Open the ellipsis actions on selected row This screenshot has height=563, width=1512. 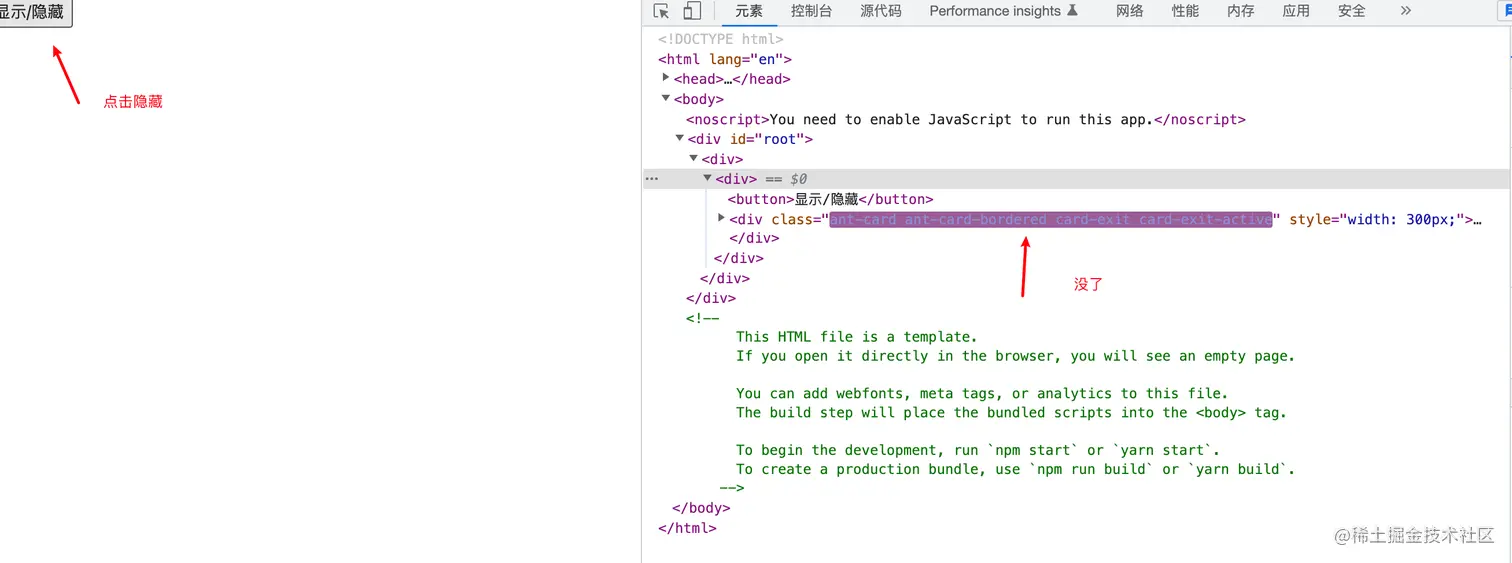point(652,179)
